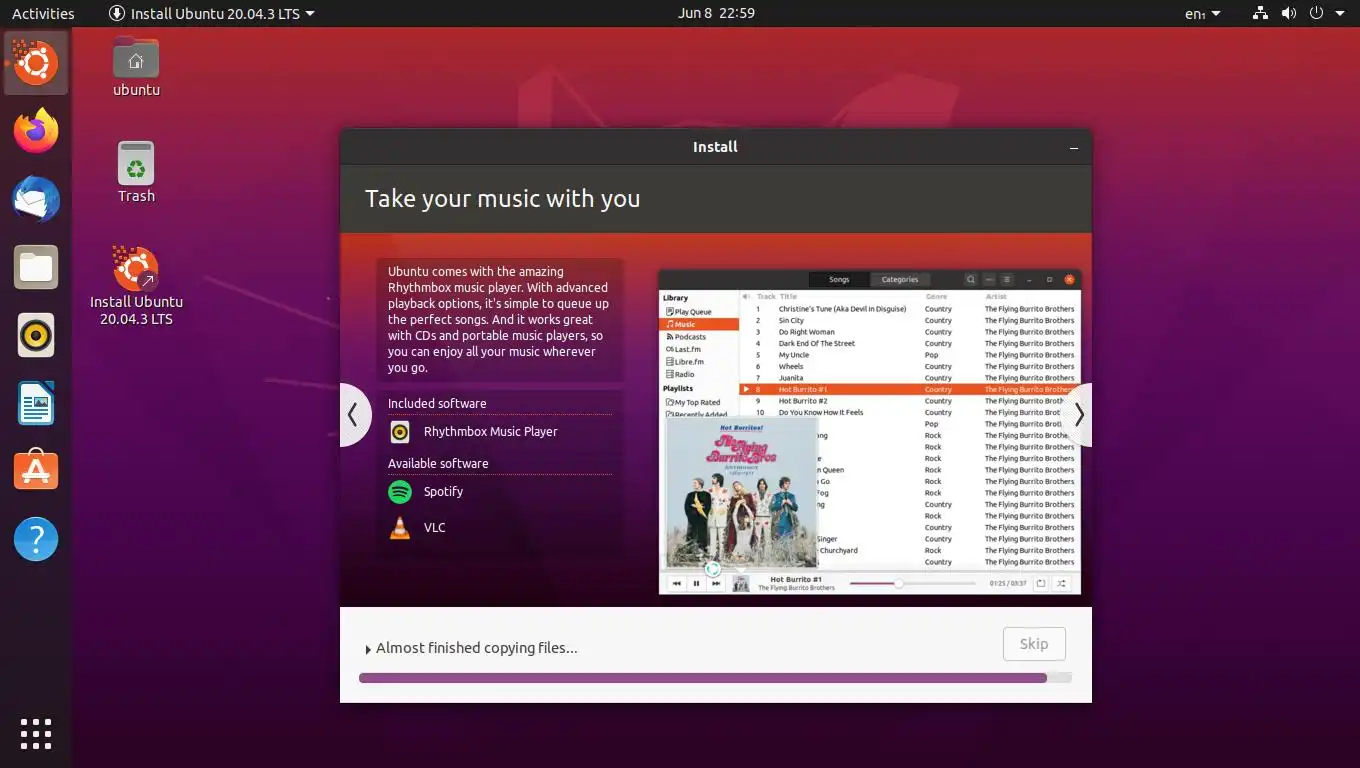Viewport: 1360px width, 768px height.
Task: Go to the previous installer slide
Action: click(x=353, y=414)
